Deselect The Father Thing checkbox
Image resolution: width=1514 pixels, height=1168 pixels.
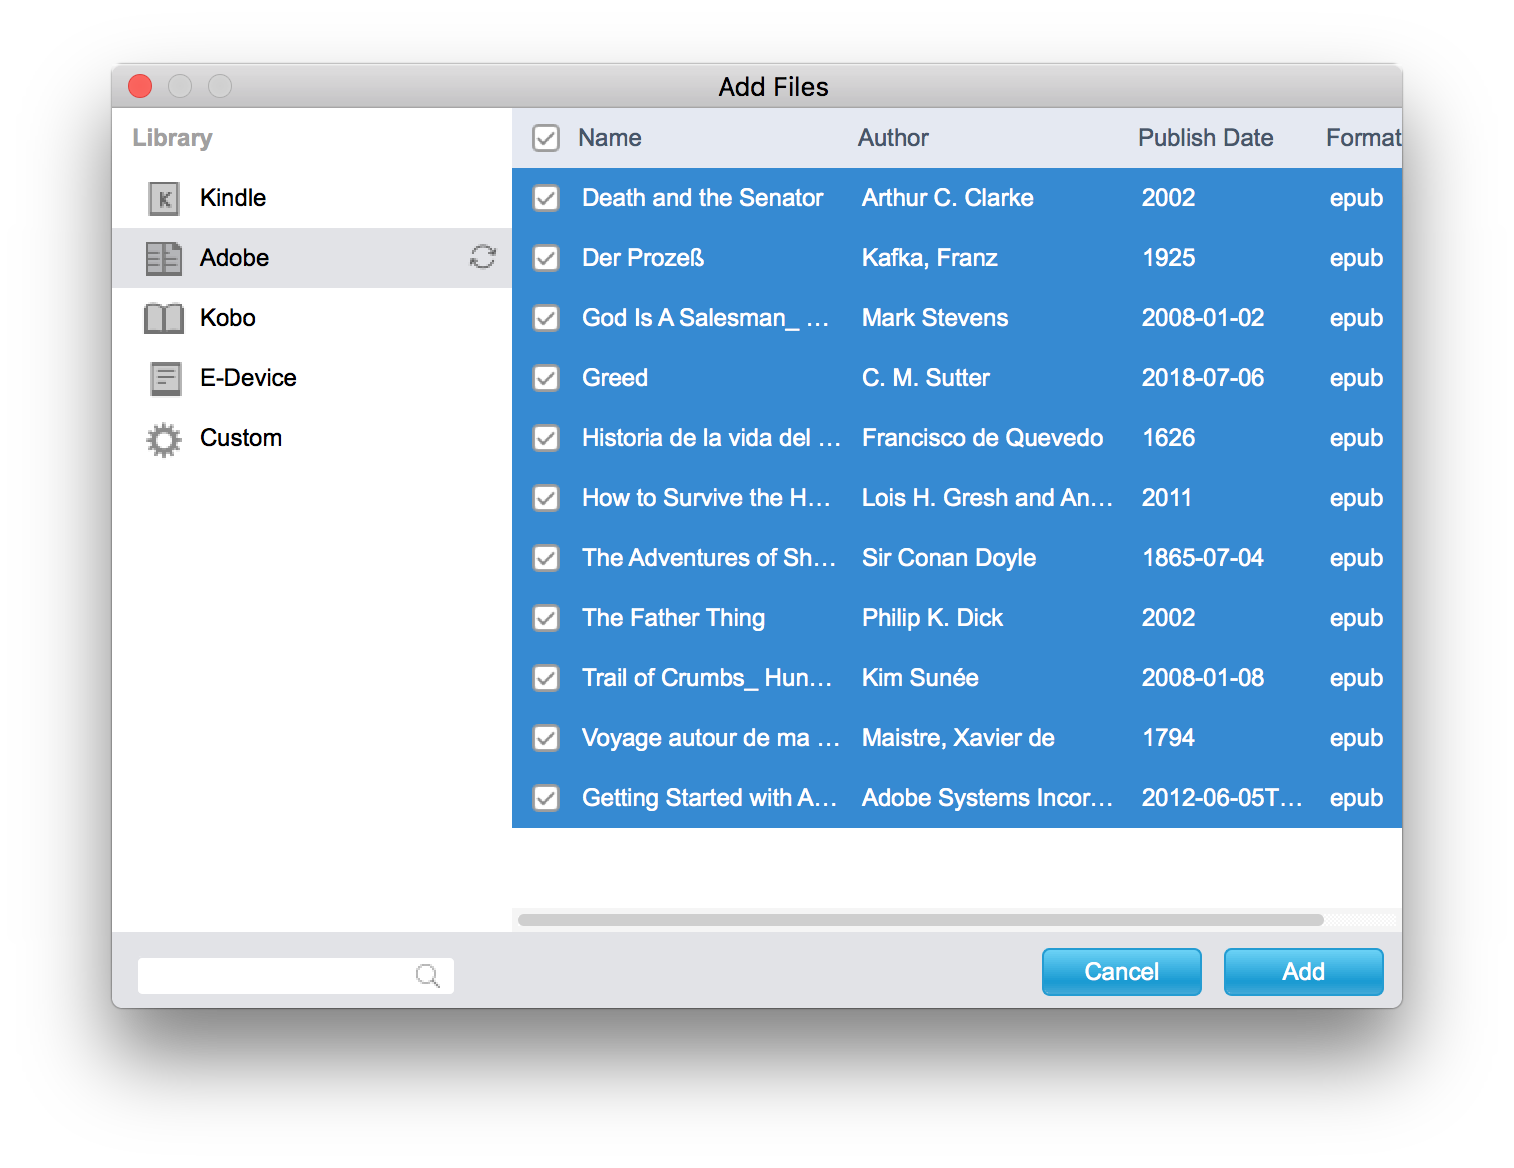tap(546, 618)
